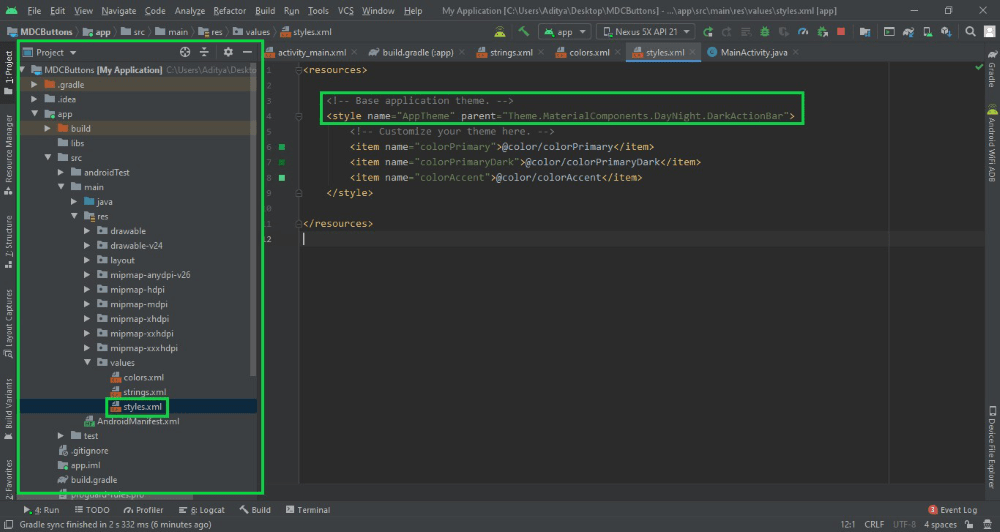Switch to the MainActivity.java tab
This screenshot has height=532, width=1000.
coord(744,52)
